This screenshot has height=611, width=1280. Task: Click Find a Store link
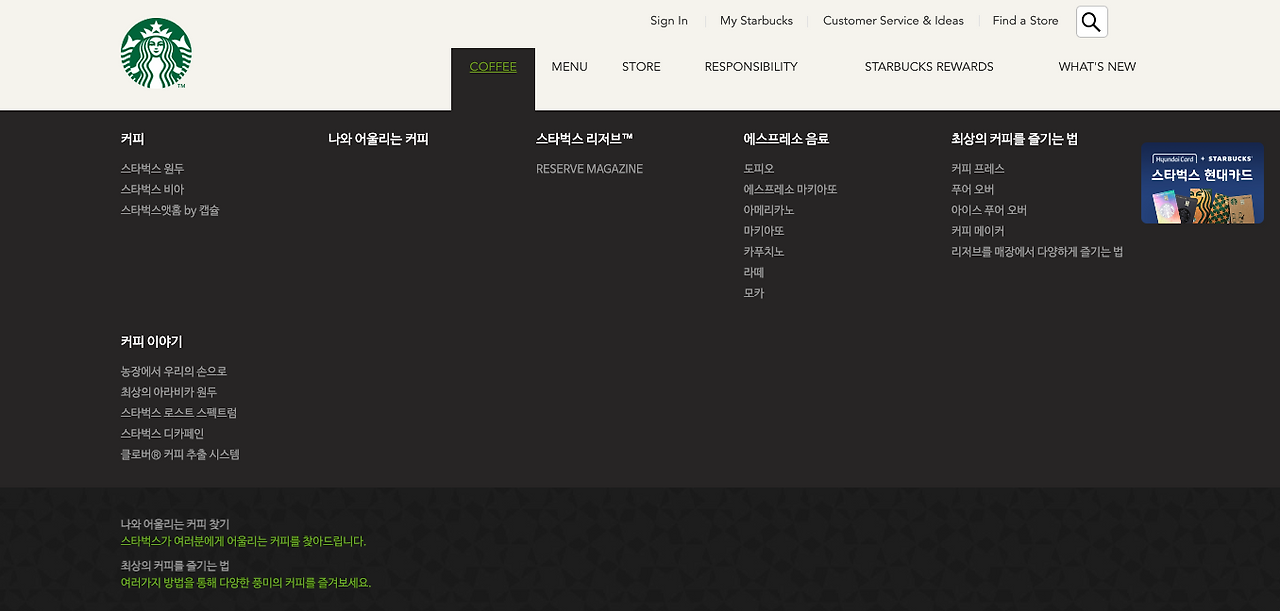[x=1025, y=21]
